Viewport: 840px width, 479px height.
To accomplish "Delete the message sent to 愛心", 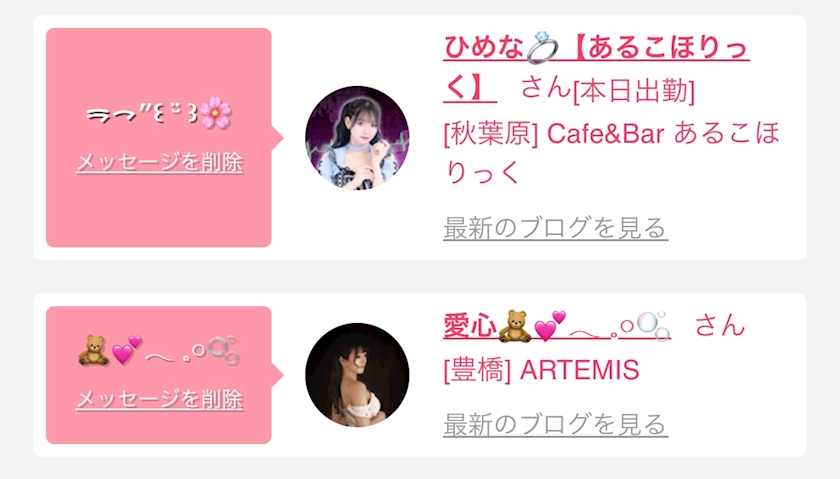I will click(x=160, y=399).
